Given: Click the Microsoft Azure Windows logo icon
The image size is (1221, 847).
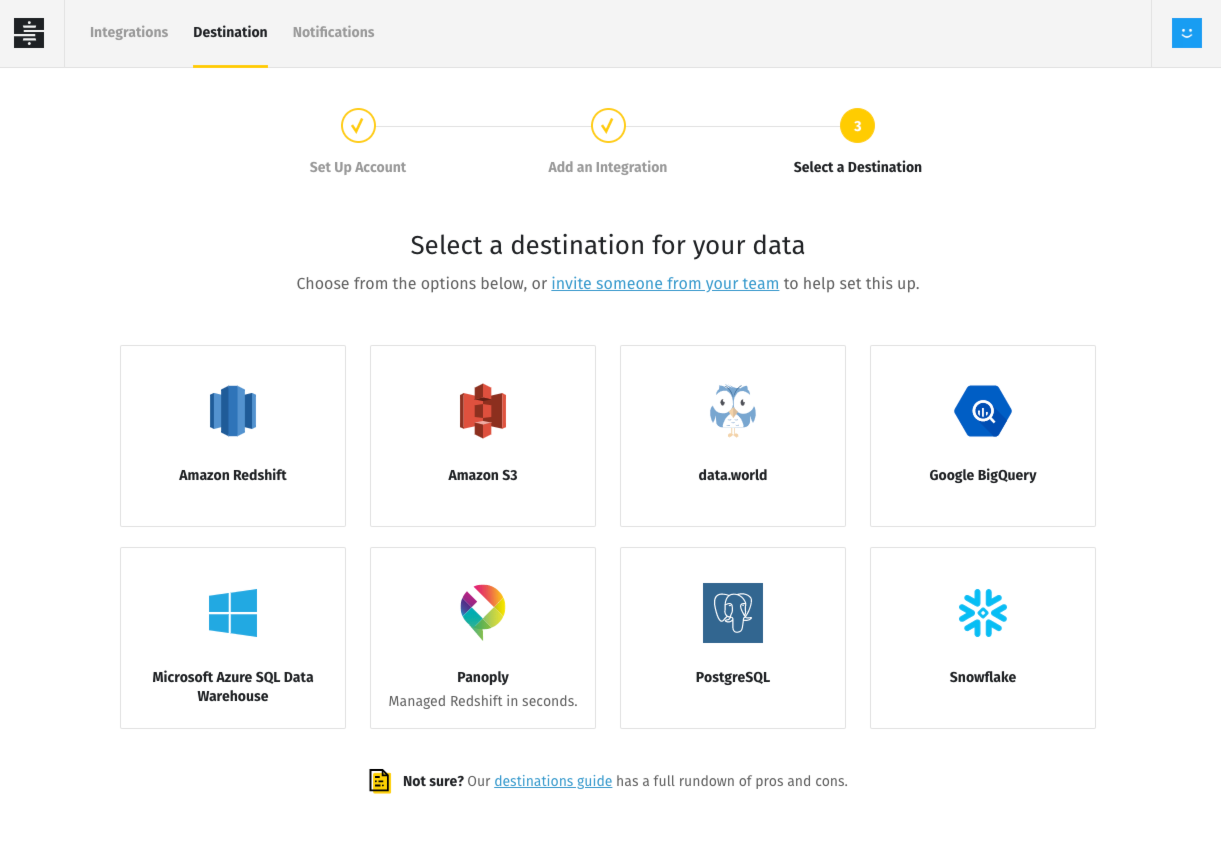Looking at the screenshot, I should pyautogui.click(x=233, y=613).
